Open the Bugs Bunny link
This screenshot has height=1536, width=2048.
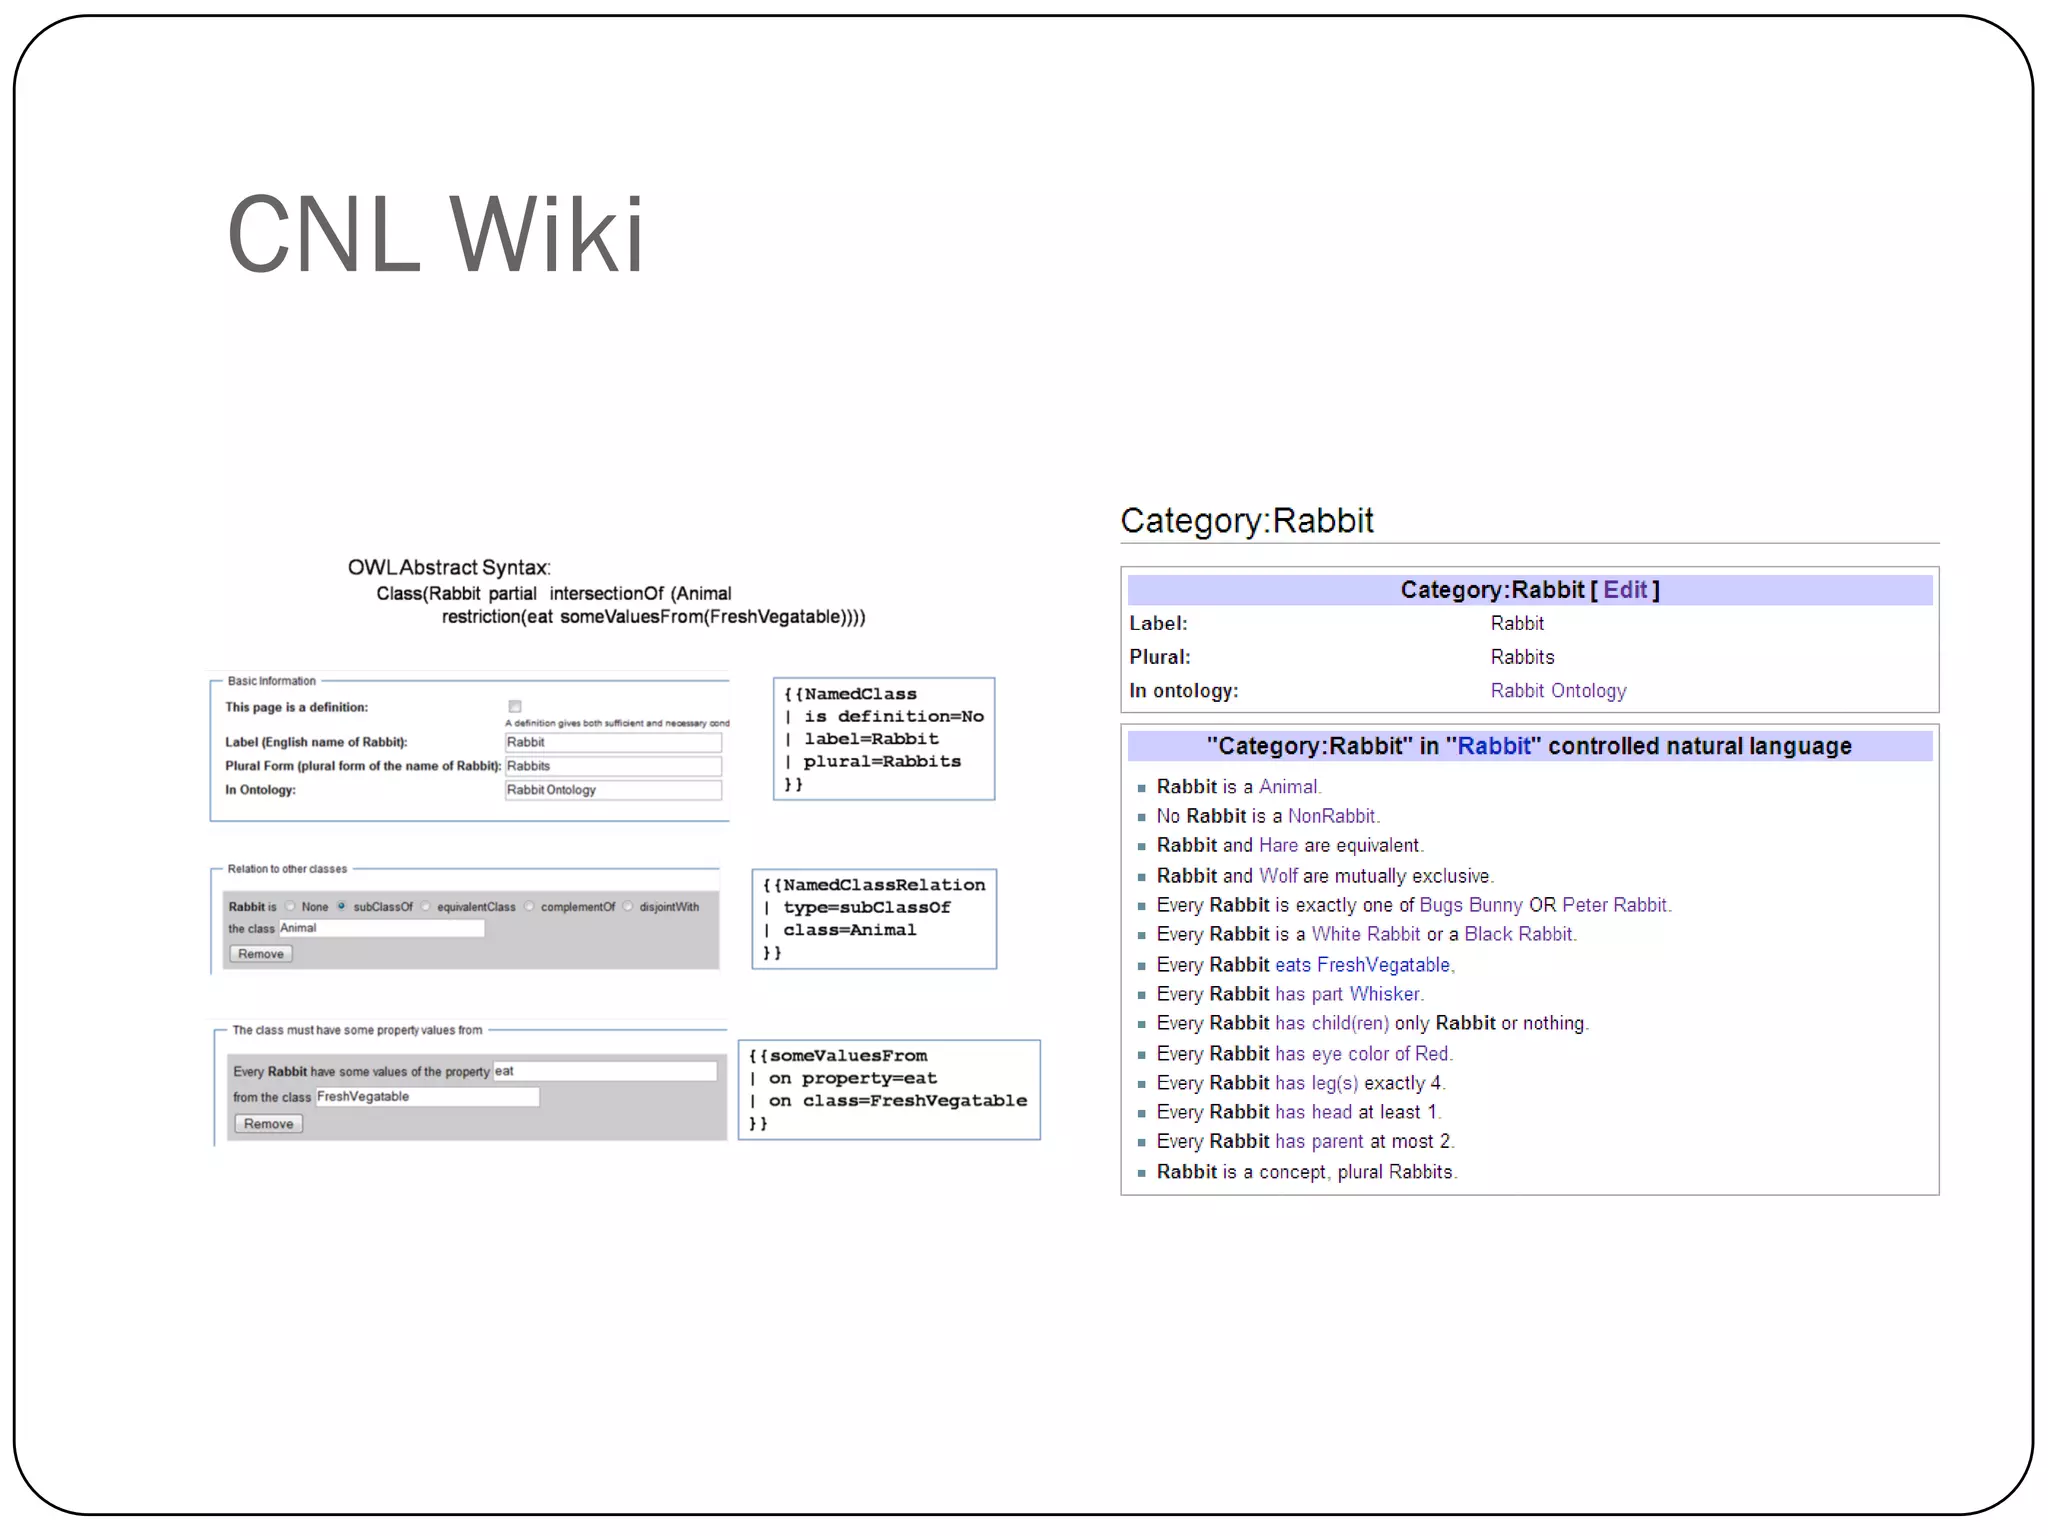(1471, 905)
